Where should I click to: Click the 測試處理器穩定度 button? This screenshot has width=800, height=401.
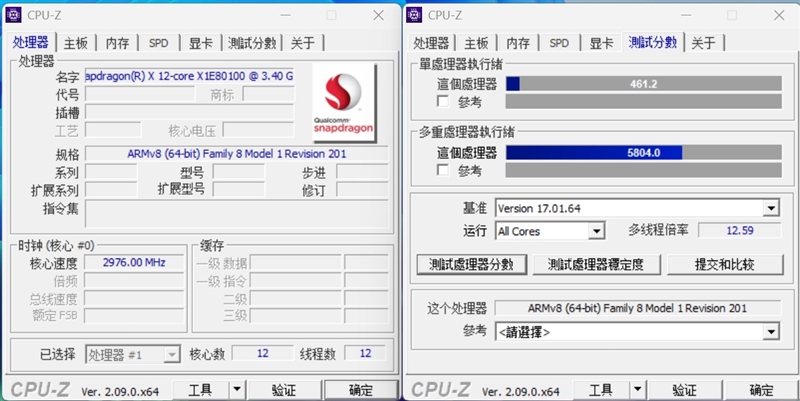click(596, 264)
